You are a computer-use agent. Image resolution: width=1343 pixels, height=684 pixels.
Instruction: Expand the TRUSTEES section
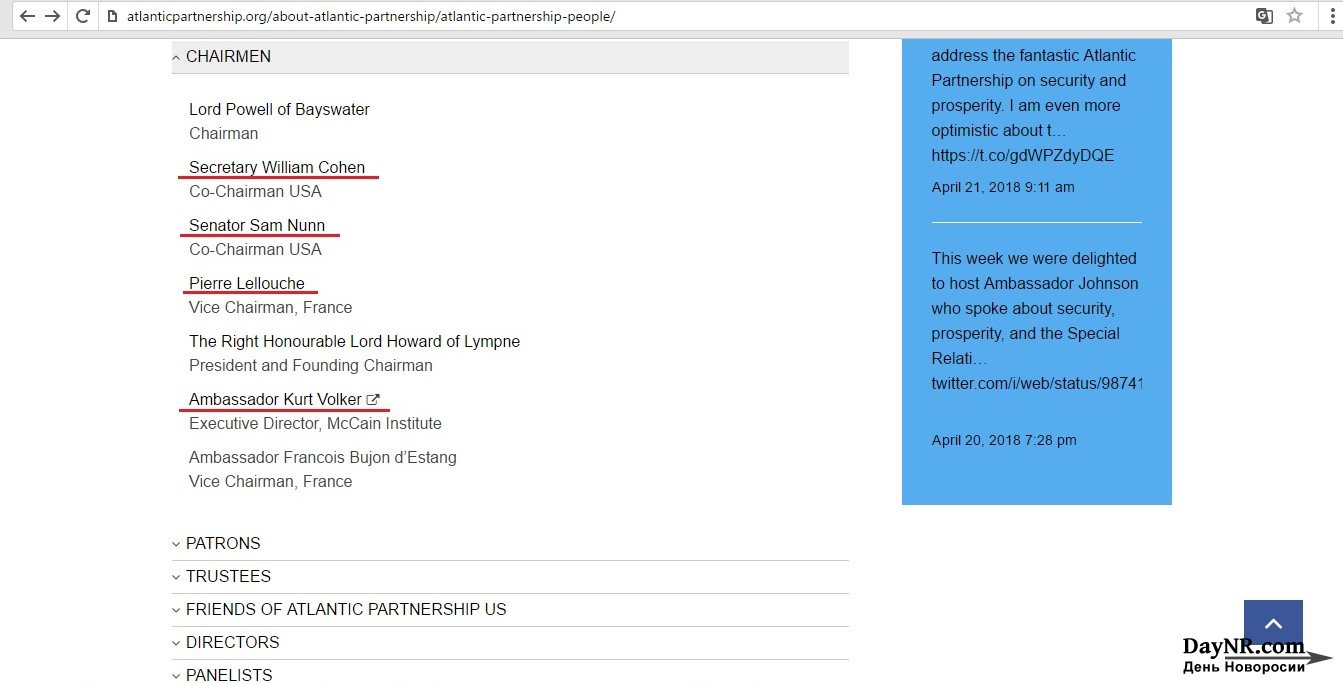[510, 577]
